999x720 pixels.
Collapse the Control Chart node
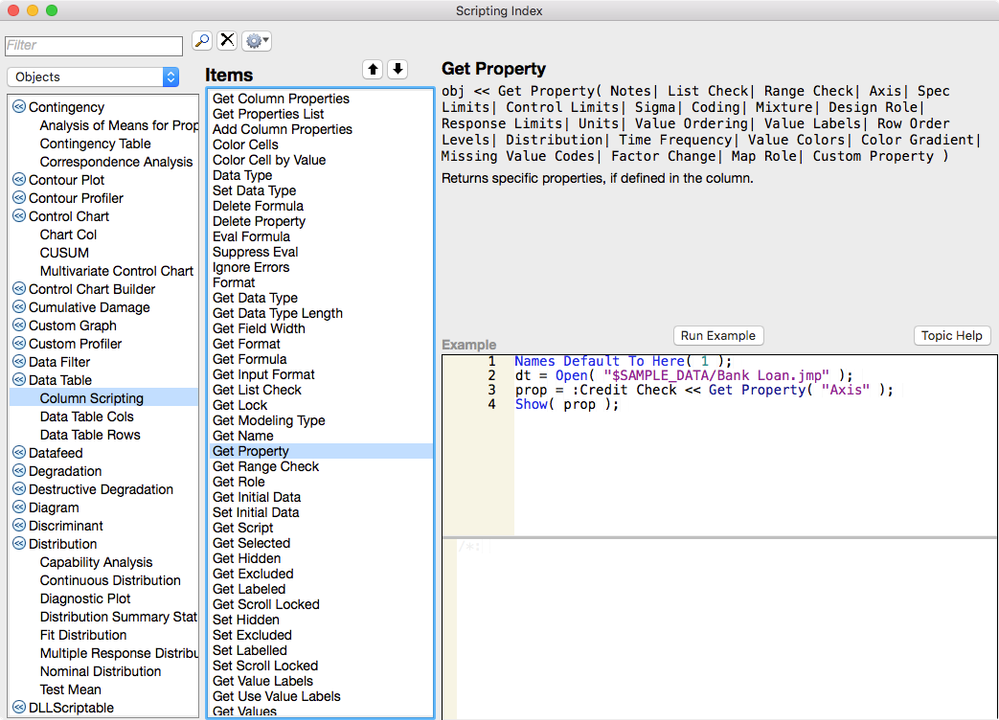tap(19, 217)
